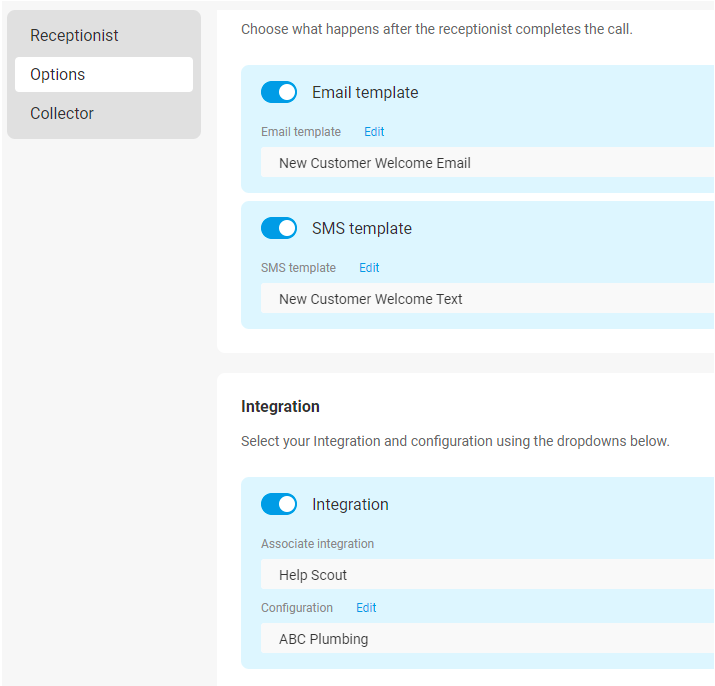Select the Options sidebar item
The width and height of the screenshot is (715, 686).
(x=104, y=74)
